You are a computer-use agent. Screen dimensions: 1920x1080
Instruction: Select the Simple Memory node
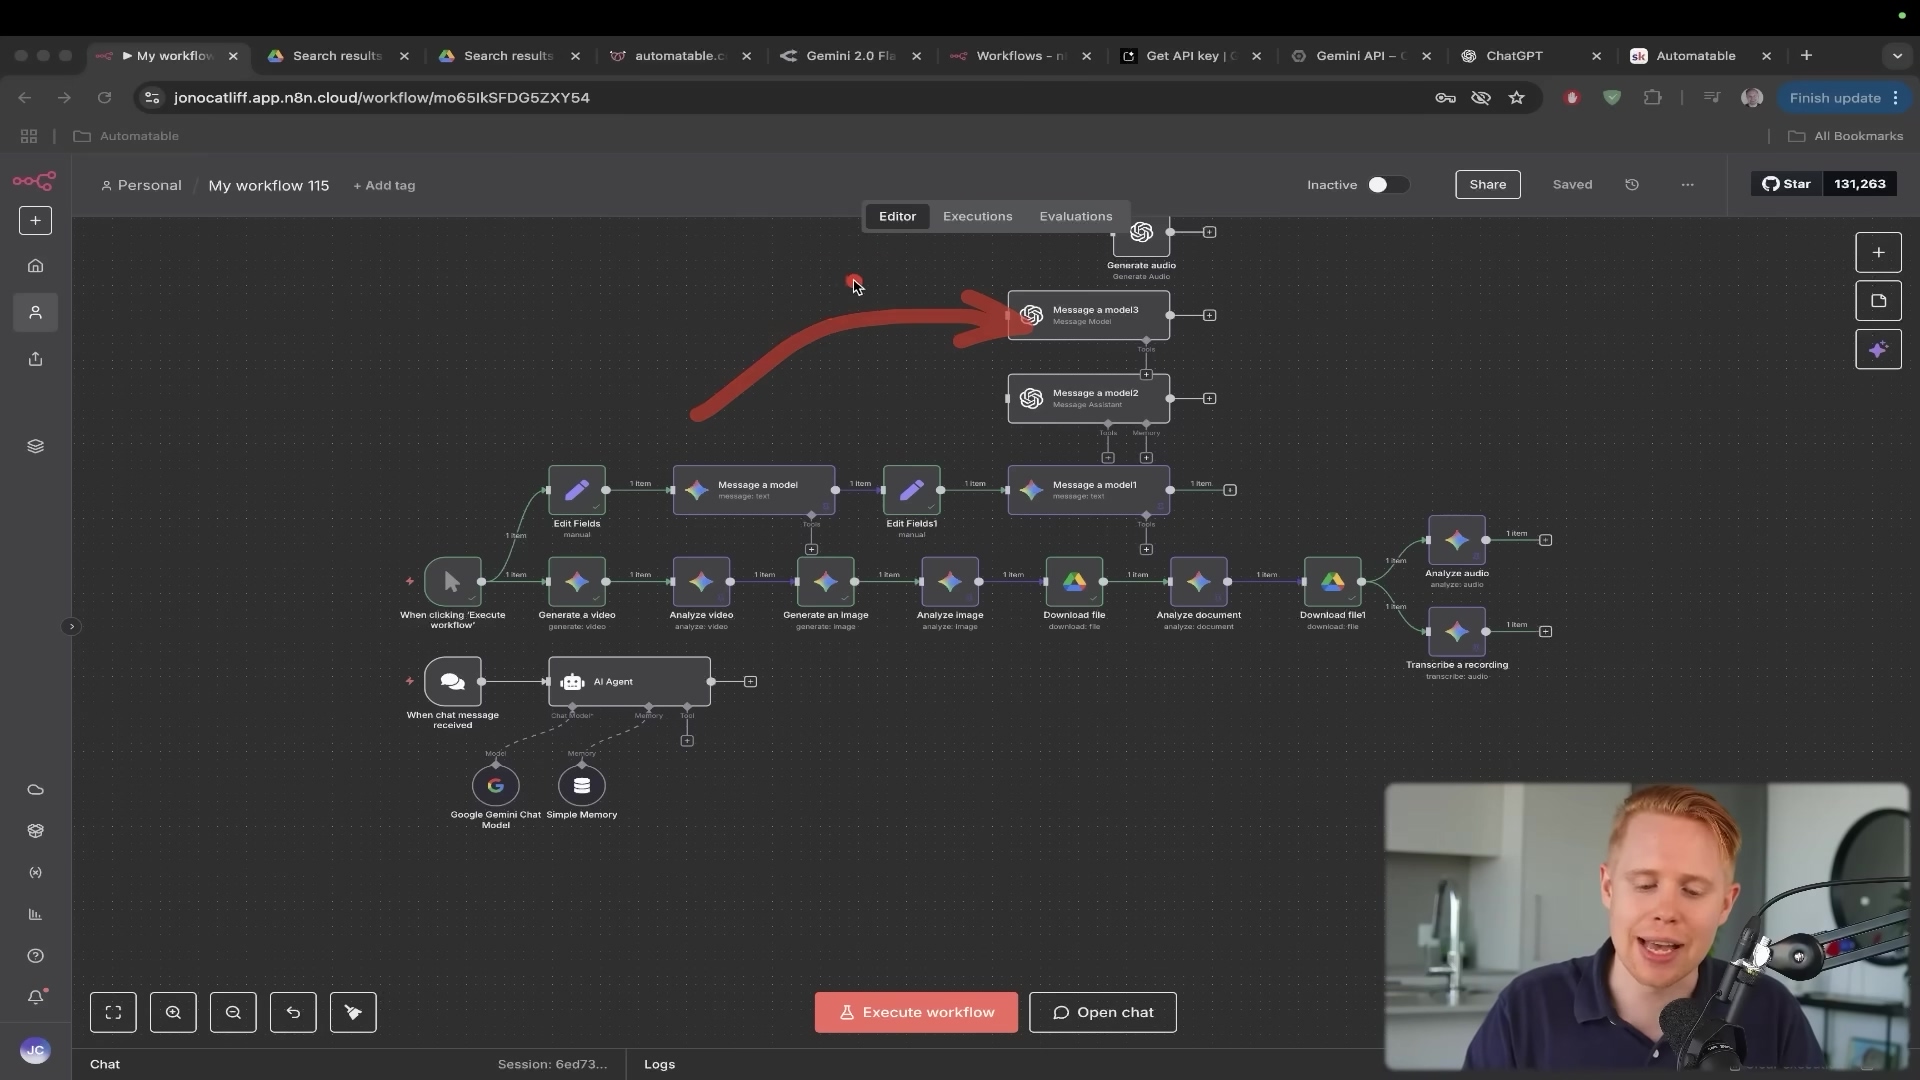582,786
